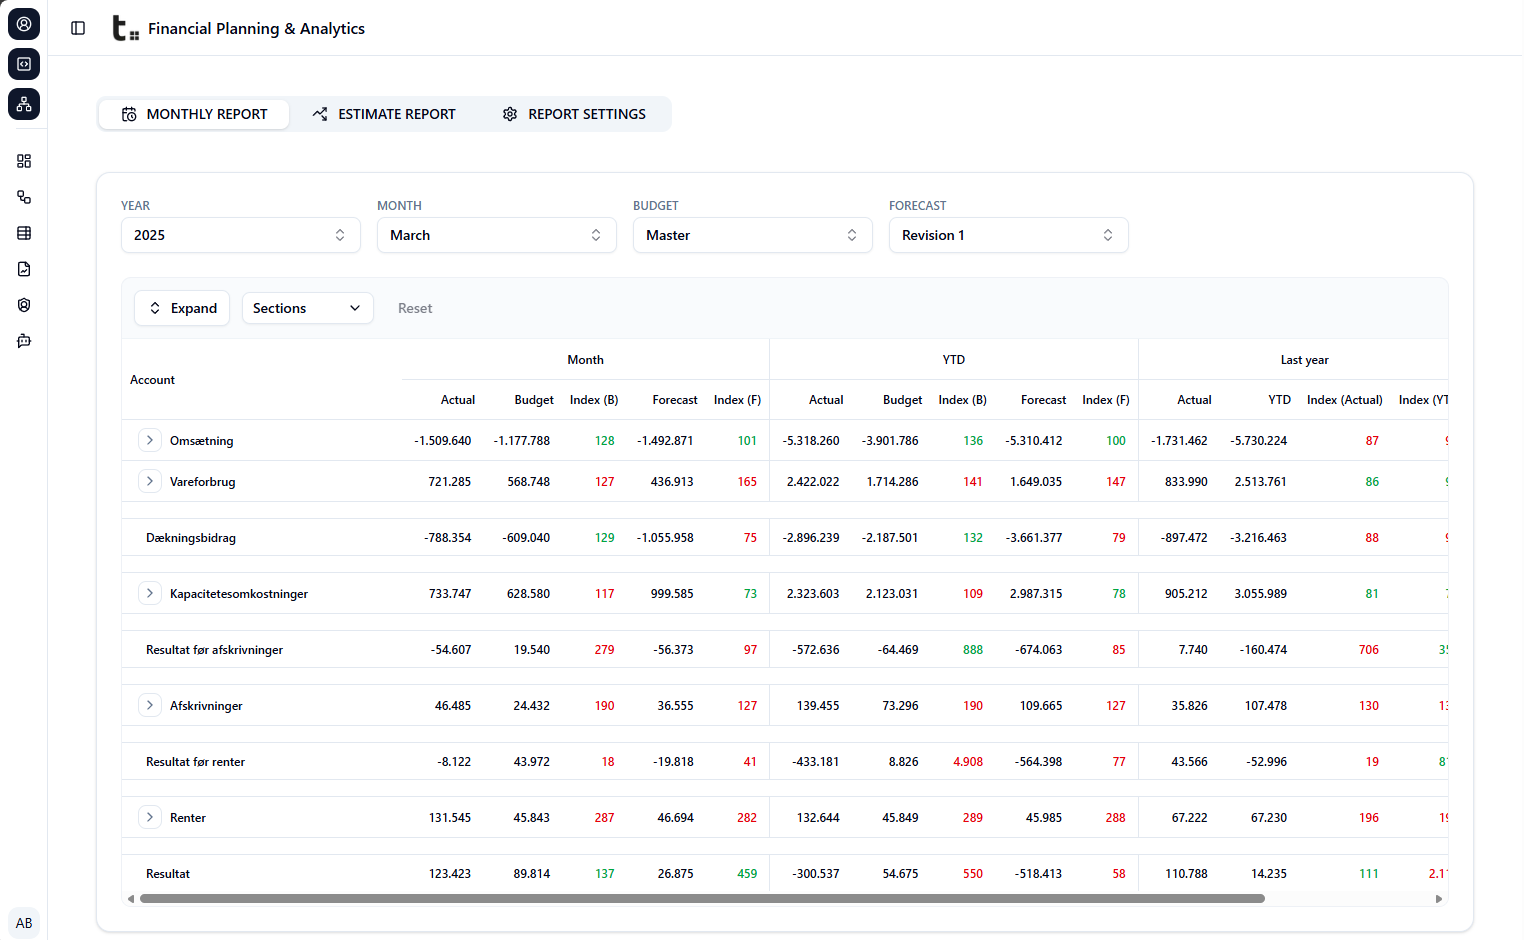This screenshot has width=1524, height=940.
Task: Click the horizontal table scrollbar
Action: (702, 898)
